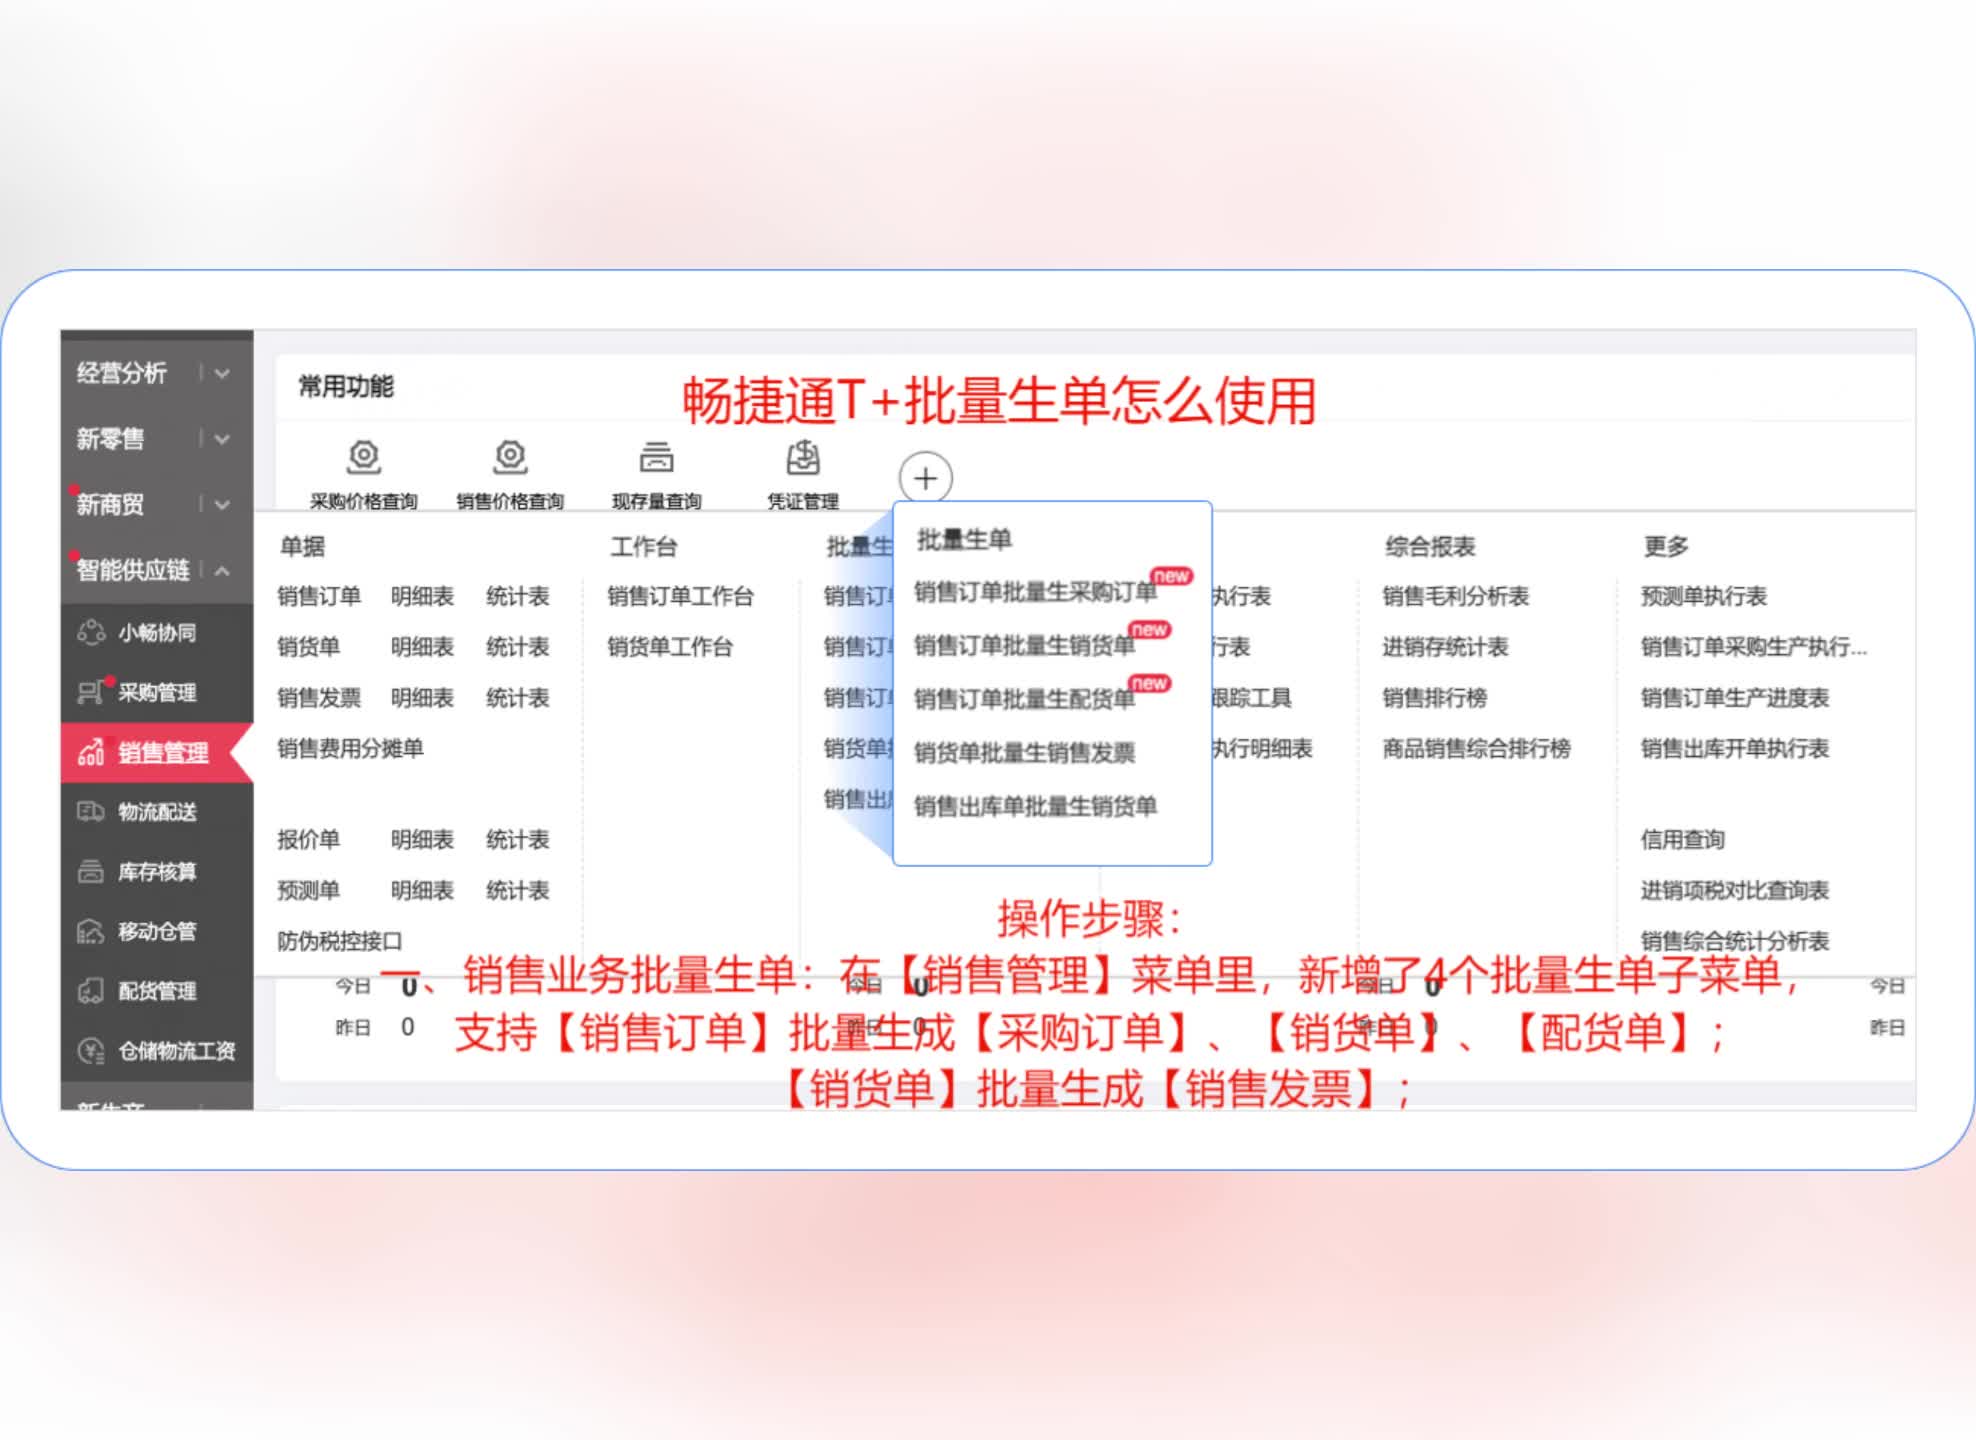Click the 常用功能 heading

tap(346, 386)
